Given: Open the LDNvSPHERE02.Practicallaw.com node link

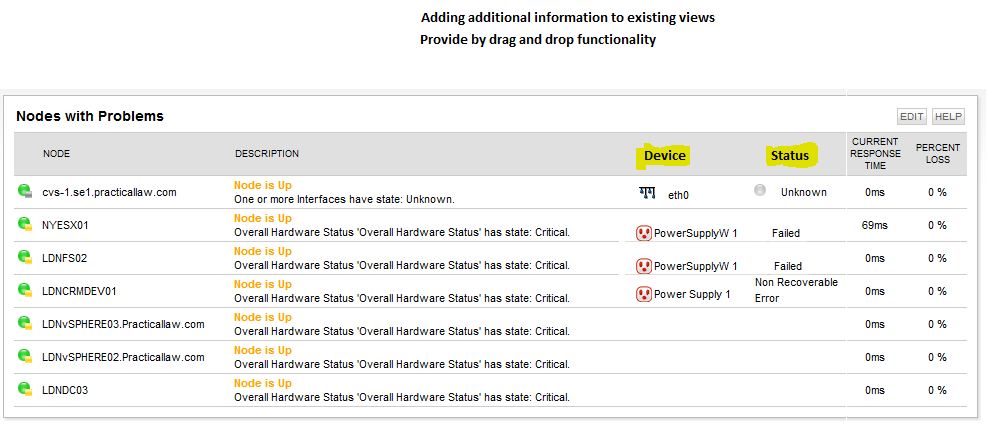Looking at the screenshot, I should coord(123,357).
